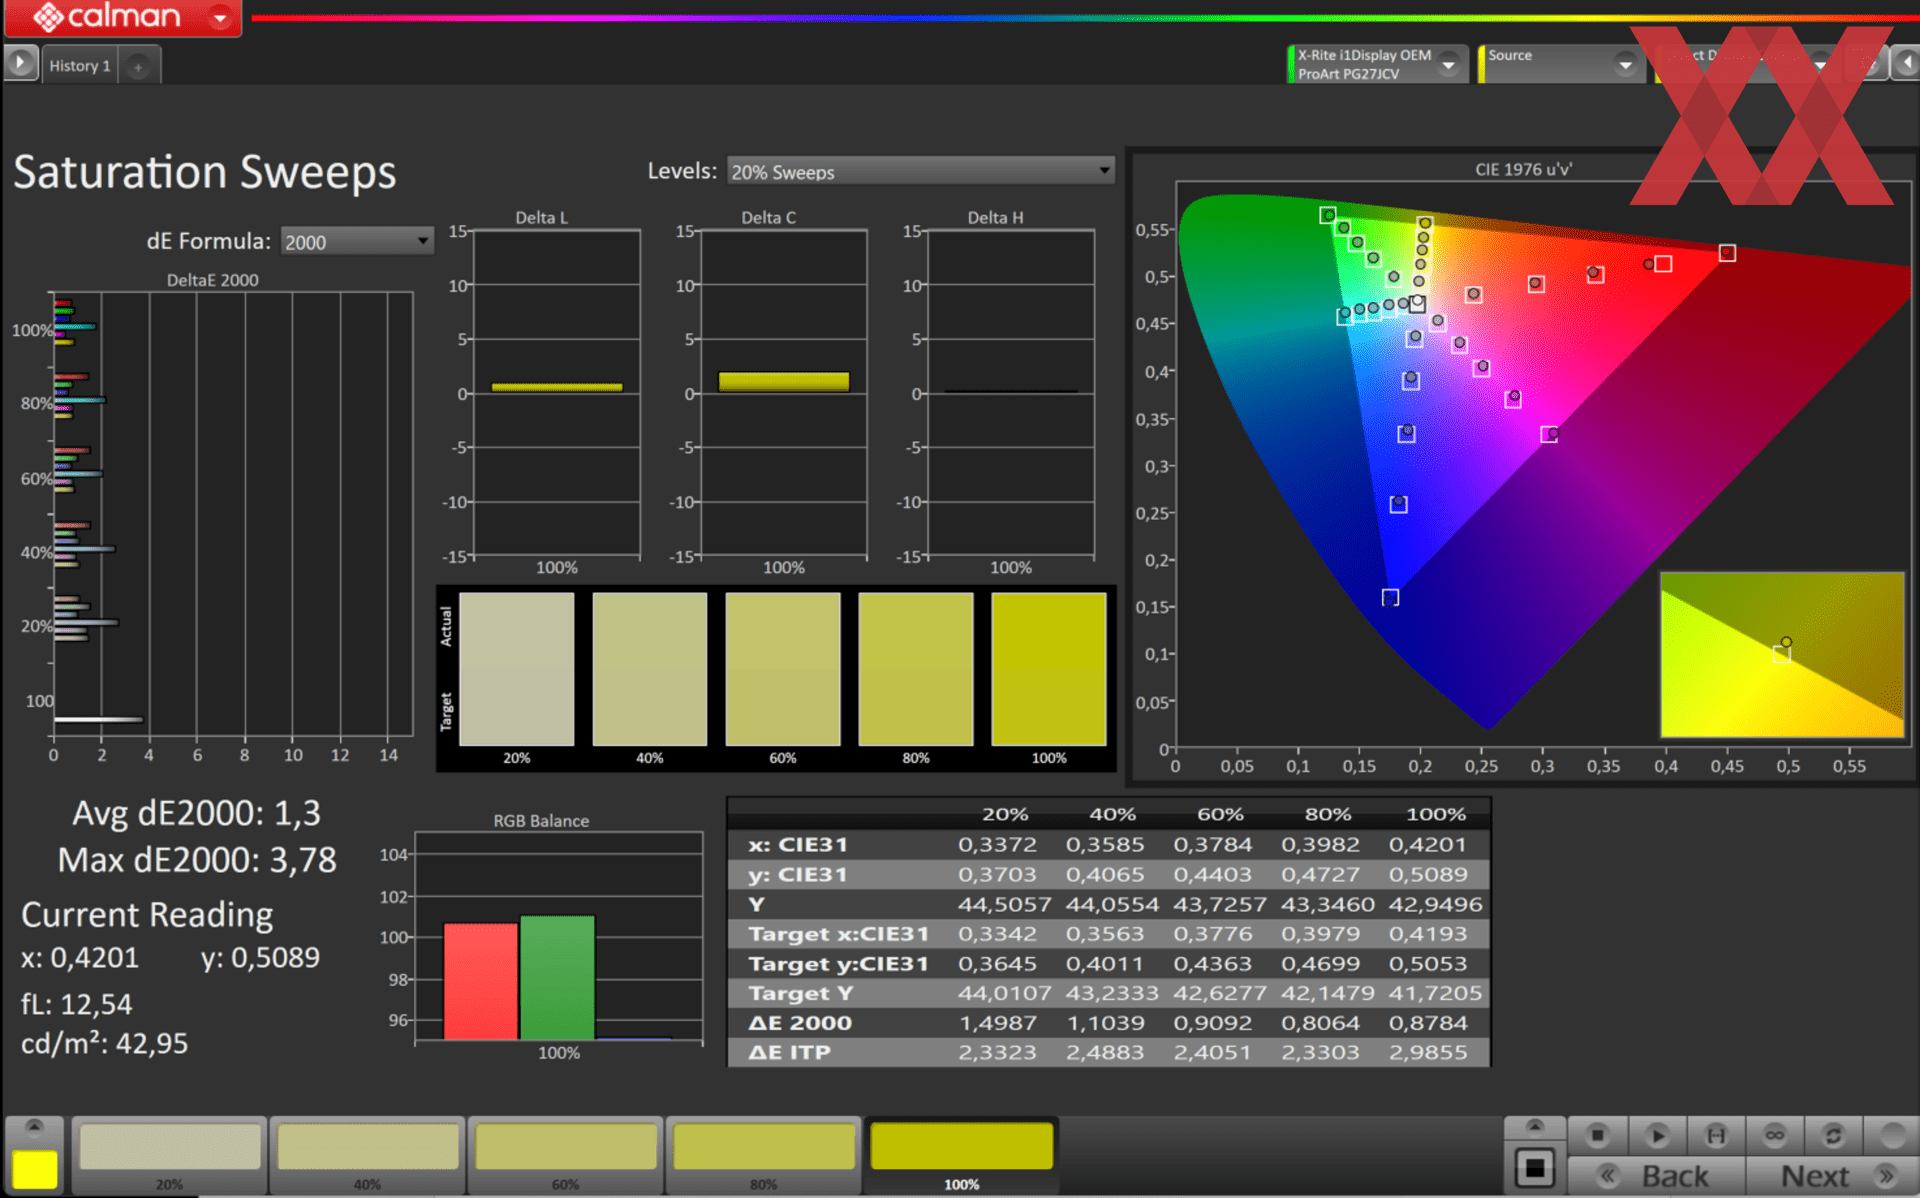Open the dE Formula 2000 dropdown

point(357,241)
